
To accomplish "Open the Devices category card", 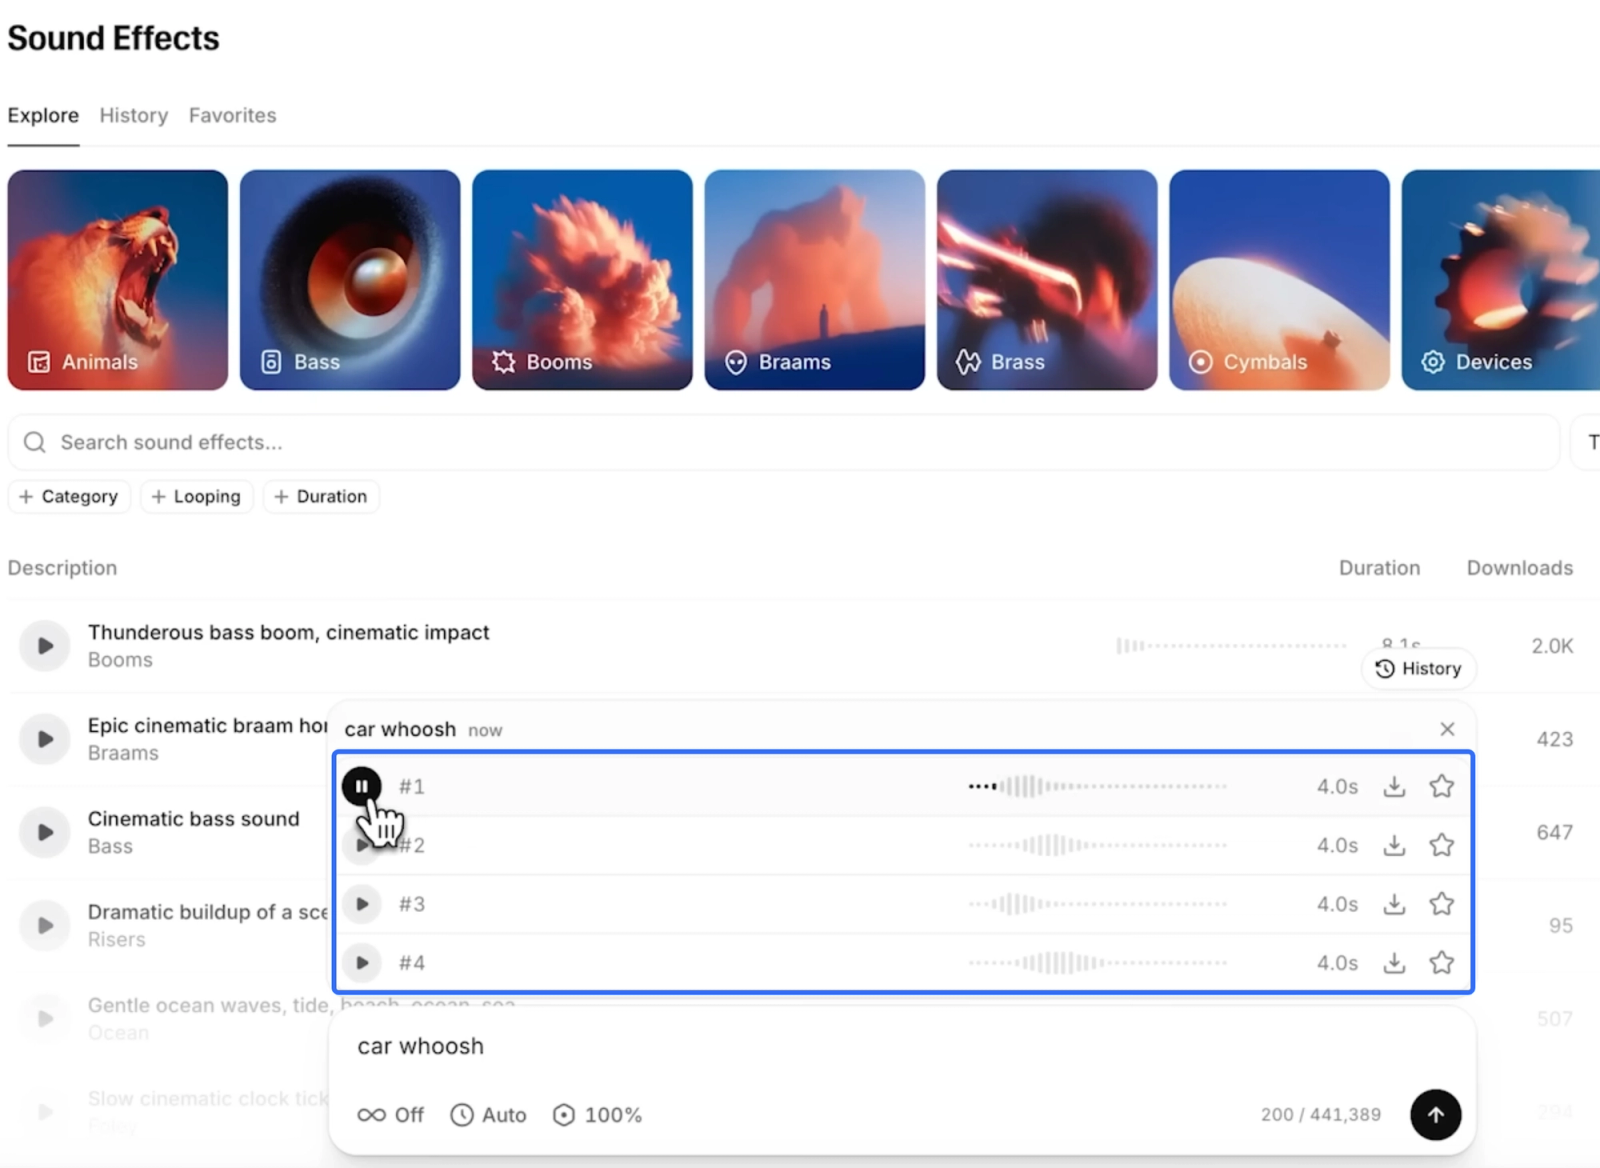I will 1501,280.
